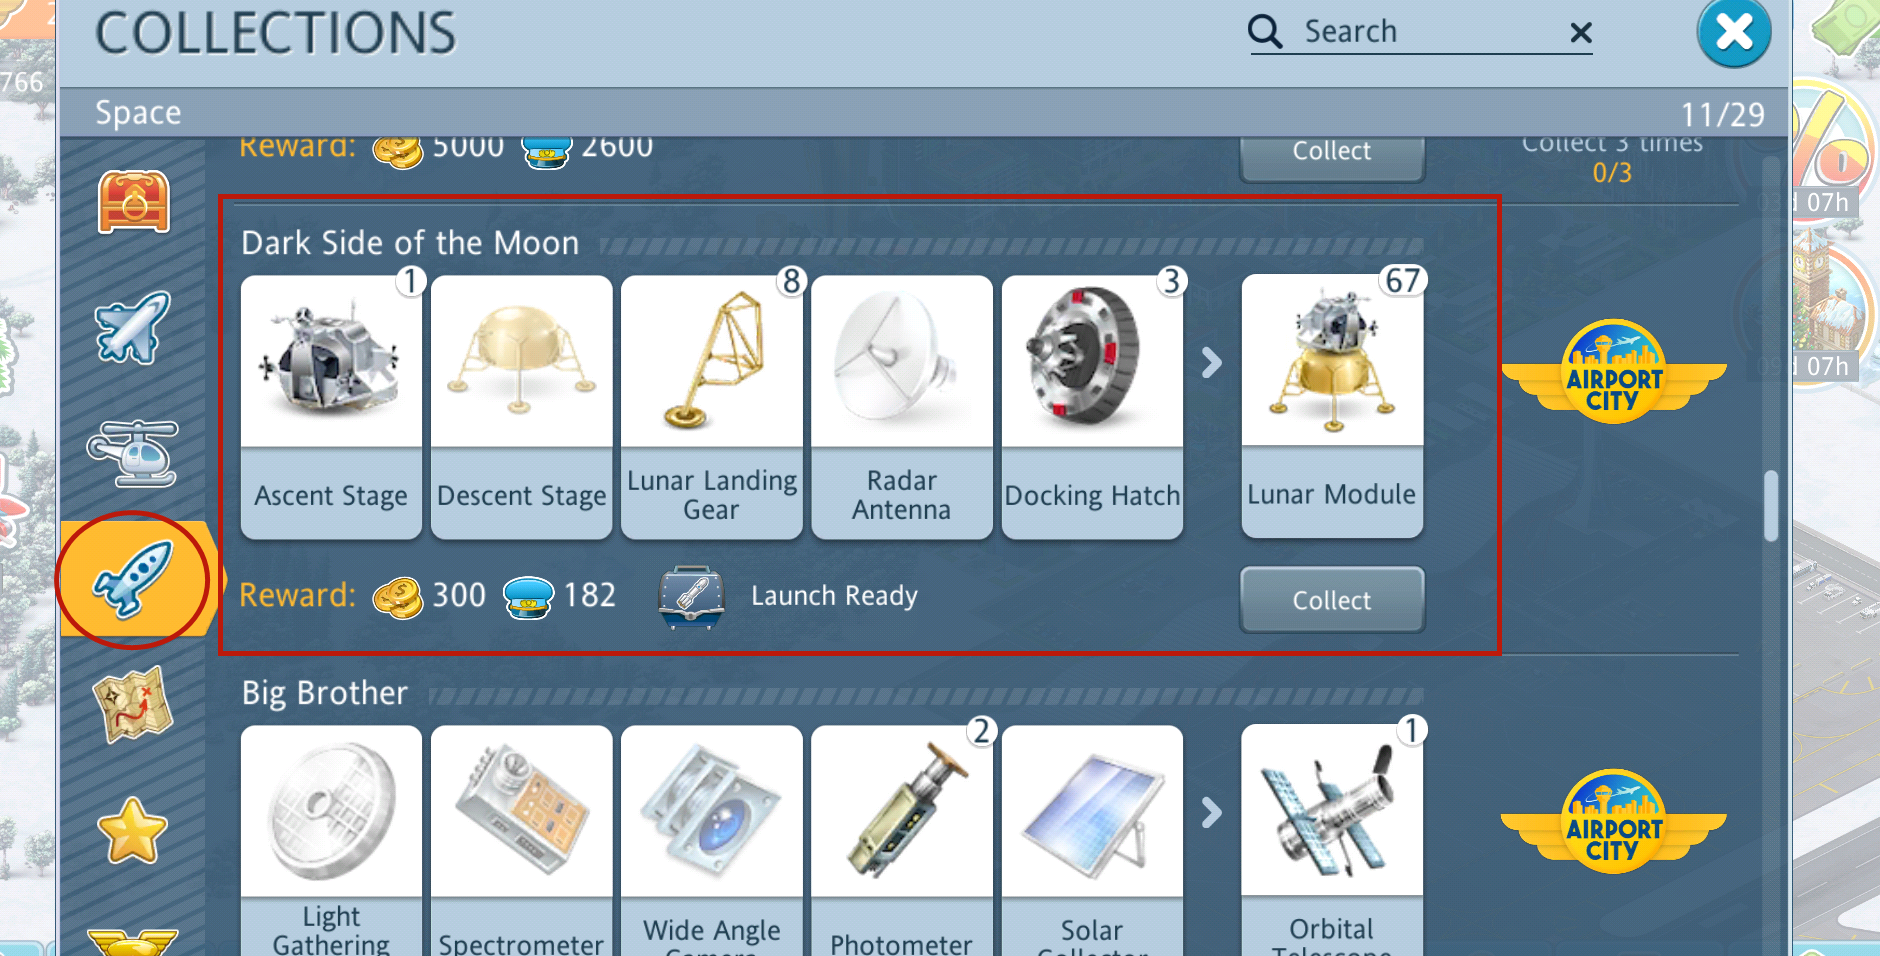Collect the Dark Side of the Moon reward
Screen dimensions: 1880x956
pyautogui.click(x=1332, y=600)
